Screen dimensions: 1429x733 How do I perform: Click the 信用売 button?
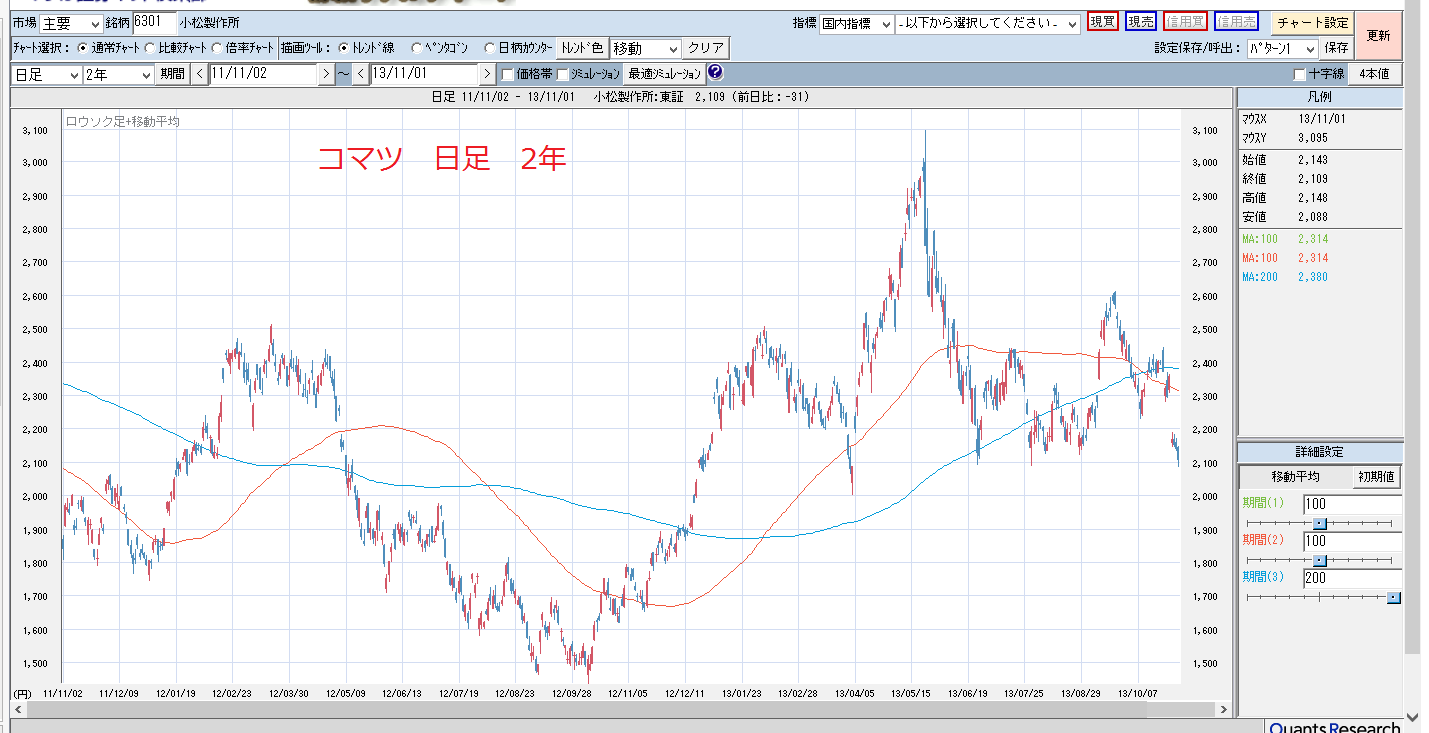(x=1236, y=22)
